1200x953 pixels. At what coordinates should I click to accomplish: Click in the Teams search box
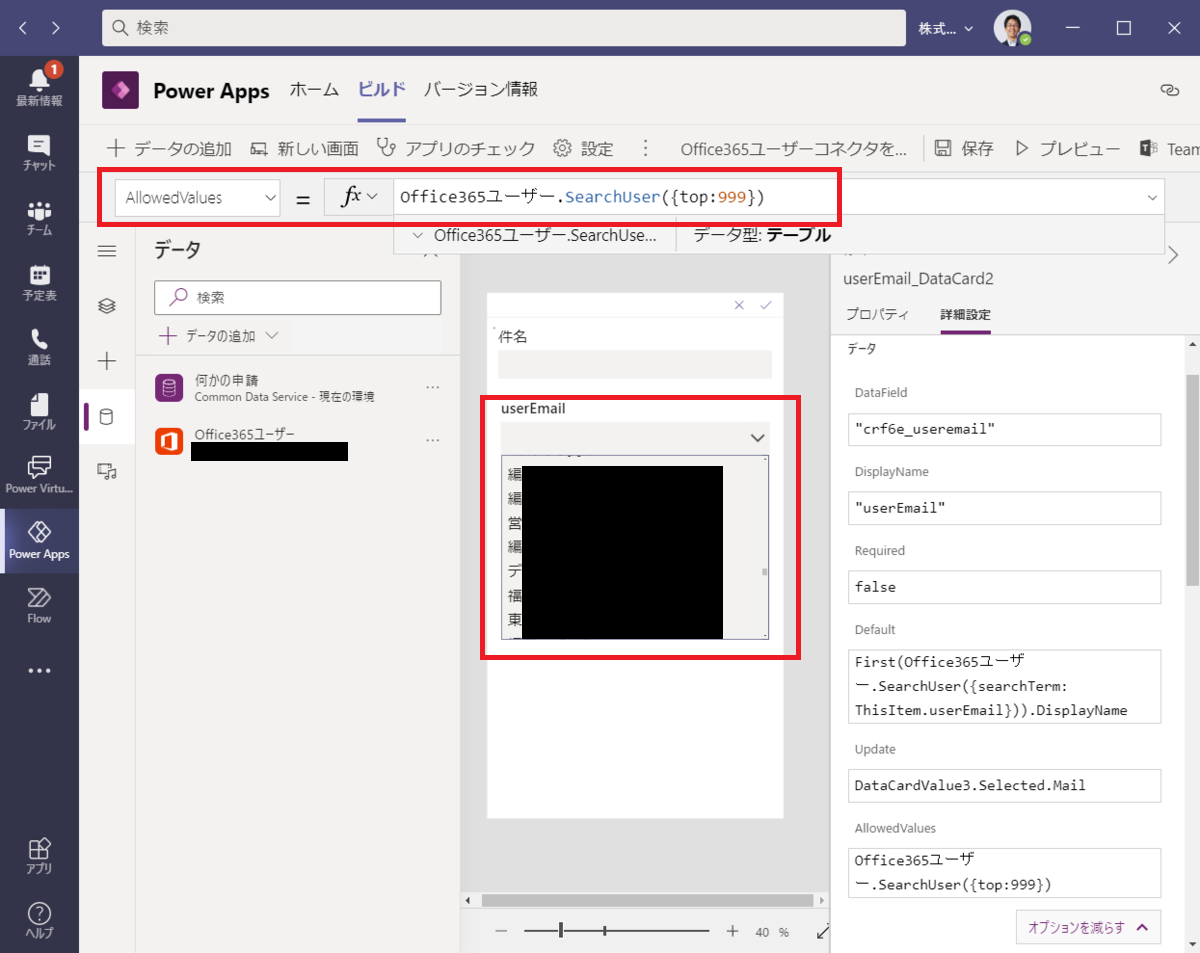[502, 28]
